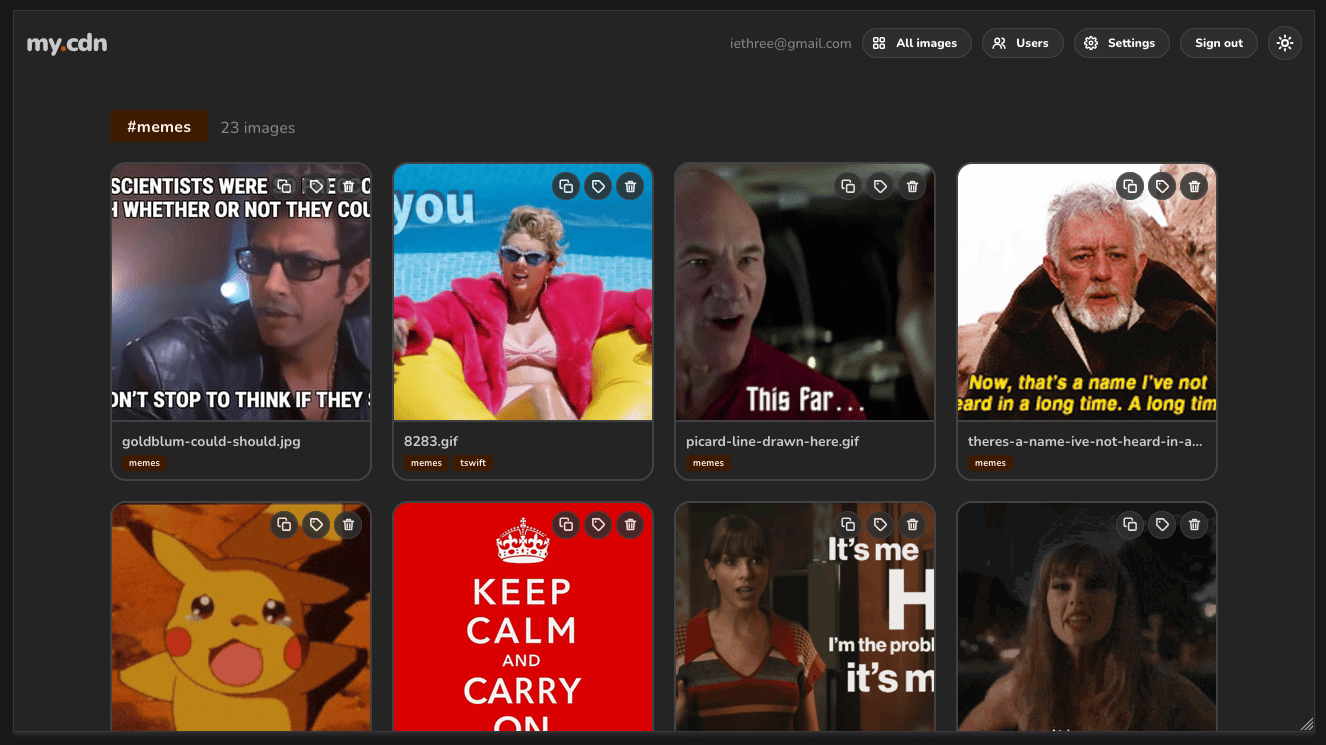This screenshot has width=1326, height=745.
Task: Delete goldblum-could-should.jpg with trash icon
Action: (x=348, y=186)
